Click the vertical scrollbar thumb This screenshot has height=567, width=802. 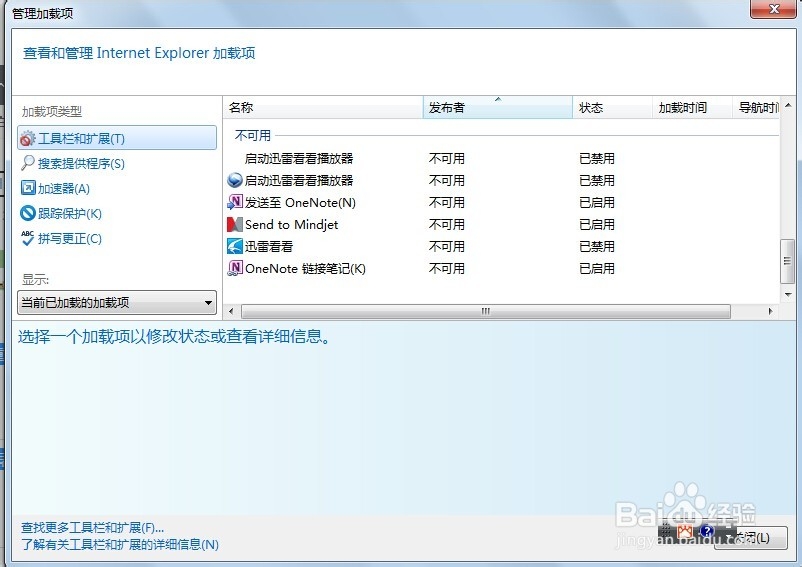pyautogui.click(x=787, y=261)
